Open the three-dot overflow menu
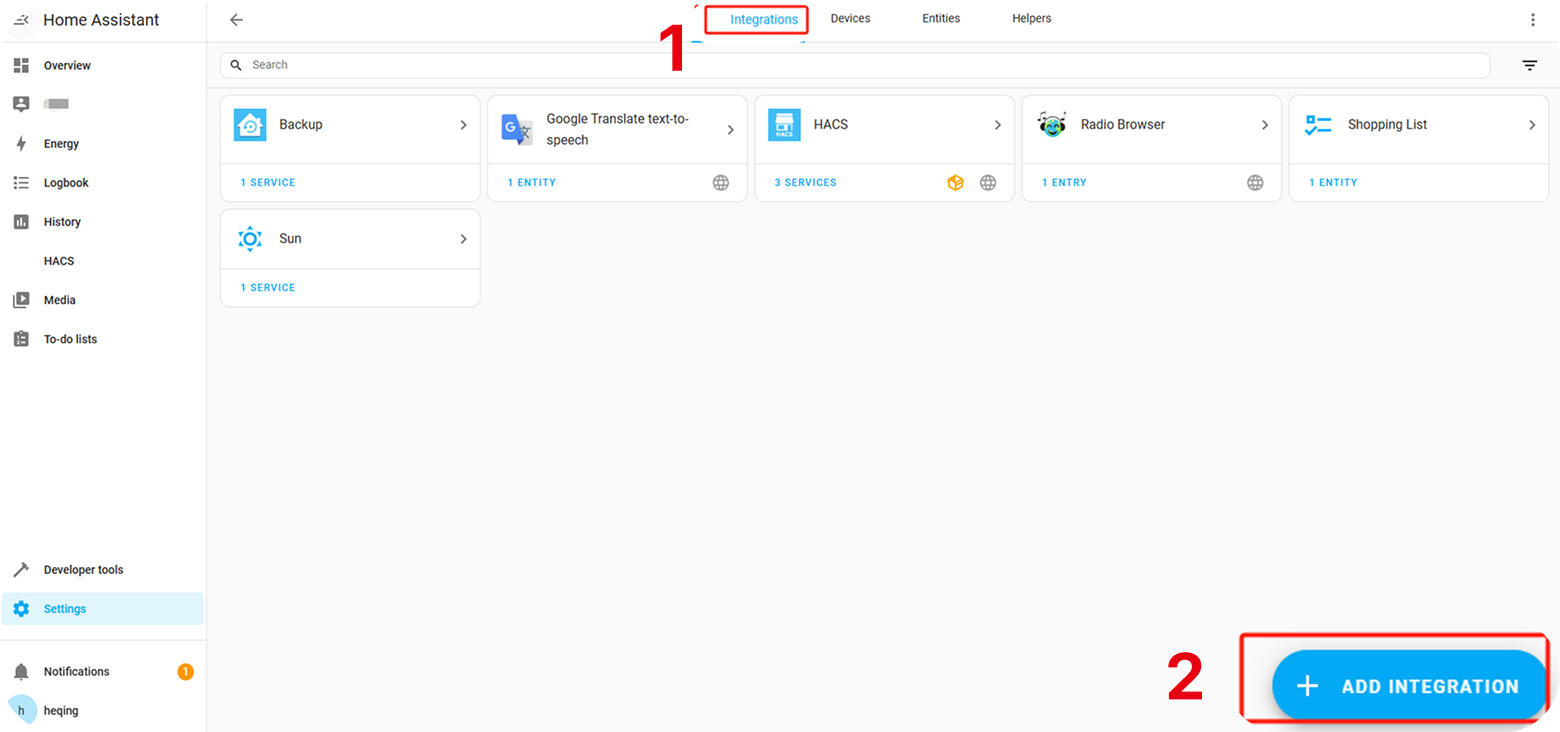 (1533, 20)
